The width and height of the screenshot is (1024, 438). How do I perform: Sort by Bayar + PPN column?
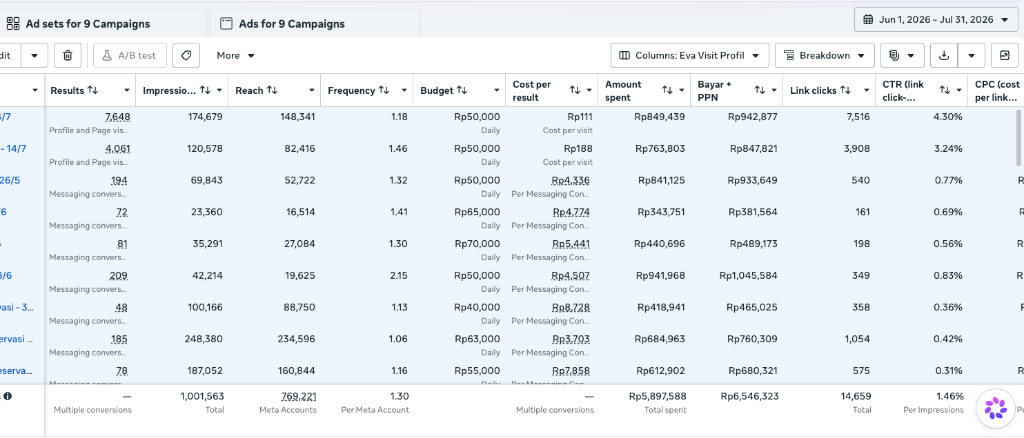pos(760,90)
